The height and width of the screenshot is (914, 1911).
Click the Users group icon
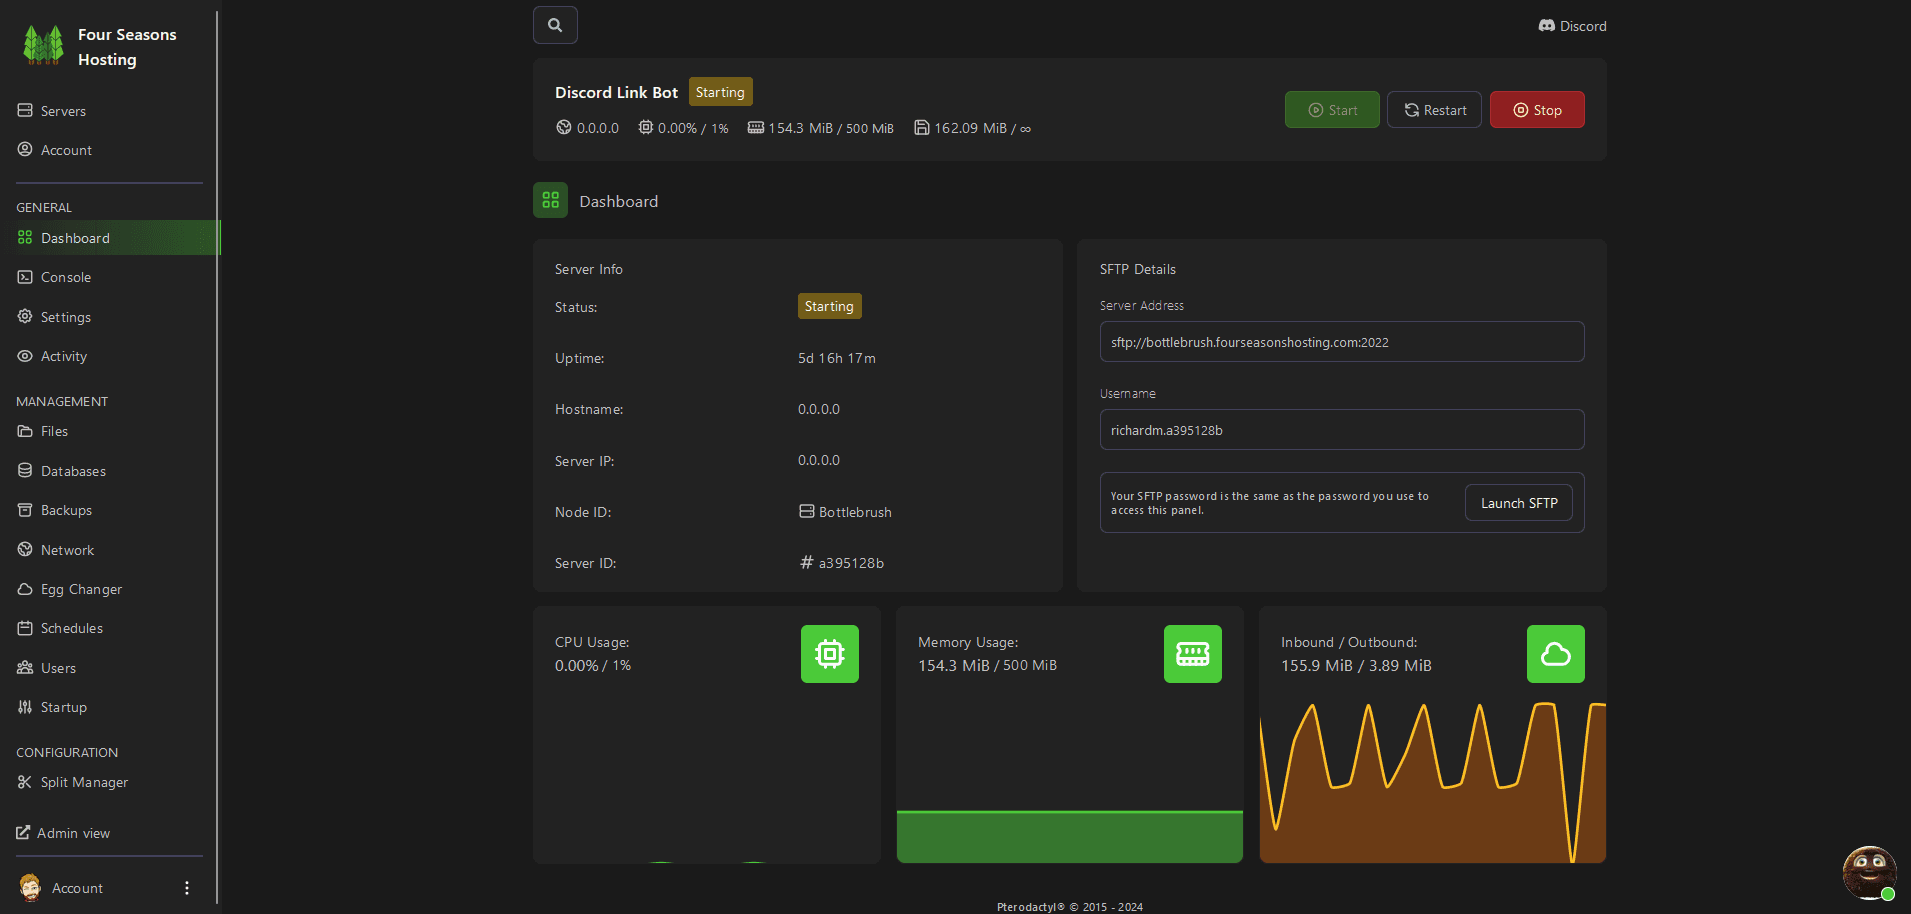[25, 667]
